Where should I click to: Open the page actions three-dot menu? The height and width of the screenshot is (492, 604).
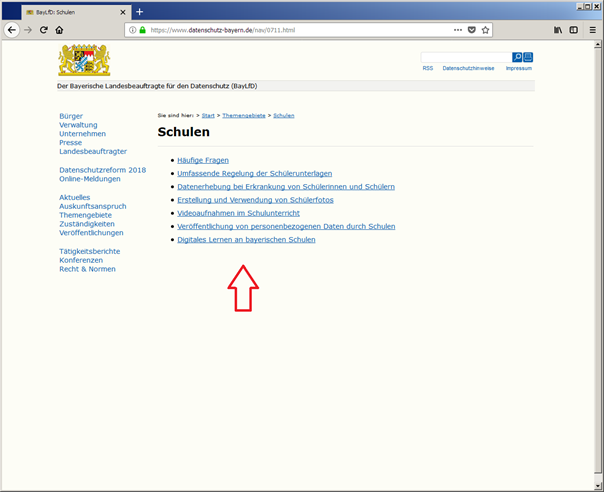point(458,30)
